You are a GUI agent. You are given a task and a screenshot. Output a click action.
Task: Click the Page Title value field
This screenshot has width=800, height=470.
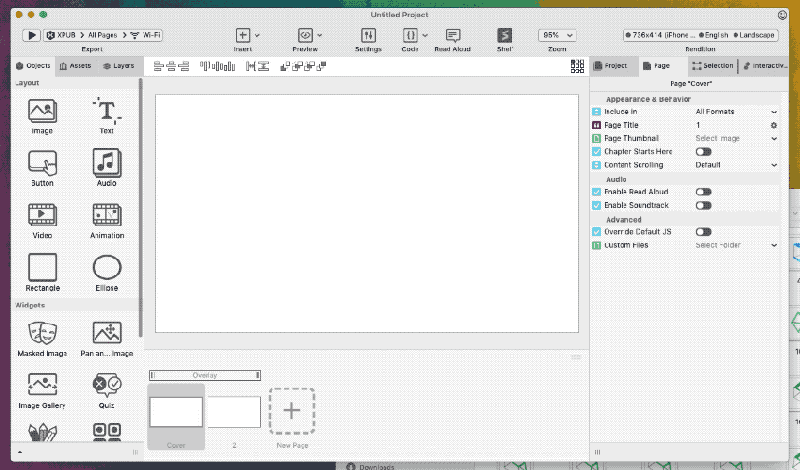pyautogui.click(x=731, y=125)
